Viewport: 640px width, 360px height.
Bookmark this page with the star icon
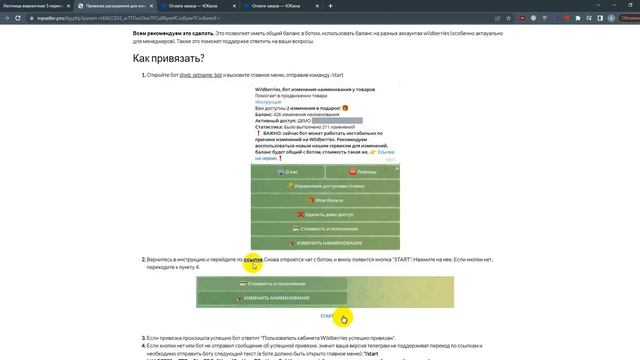[x=509, y=18]
